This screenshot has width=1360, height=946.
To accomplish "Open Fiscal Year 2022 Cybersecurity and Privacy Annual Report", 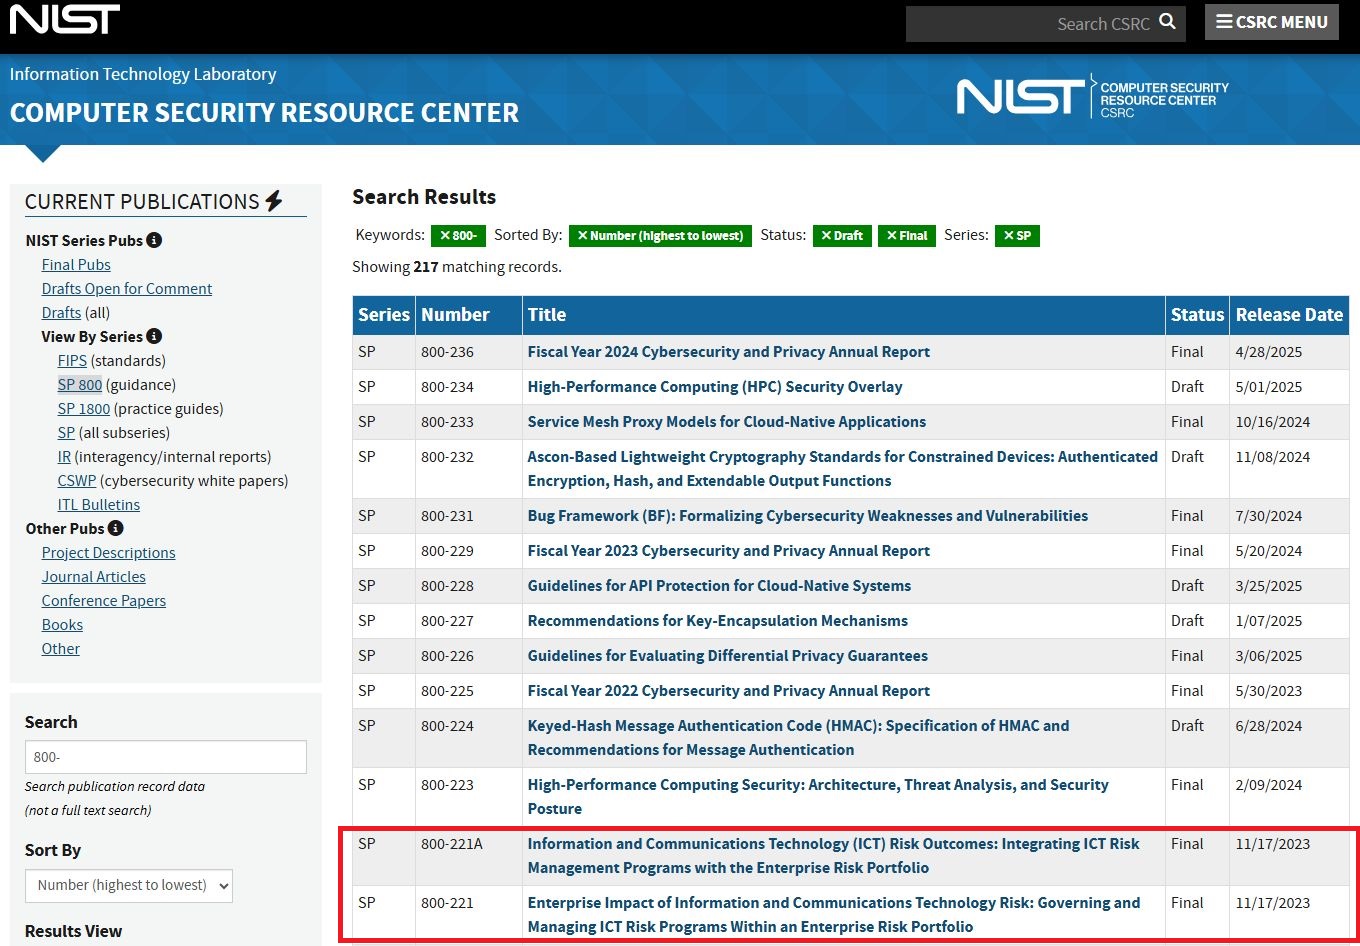I will coord(729,691).
